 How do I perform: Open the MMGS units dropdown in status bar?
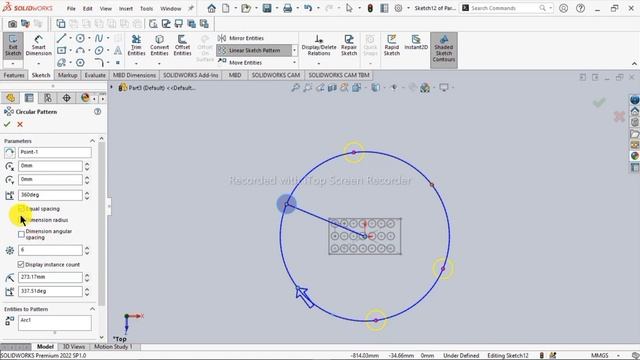pos(618,356)
